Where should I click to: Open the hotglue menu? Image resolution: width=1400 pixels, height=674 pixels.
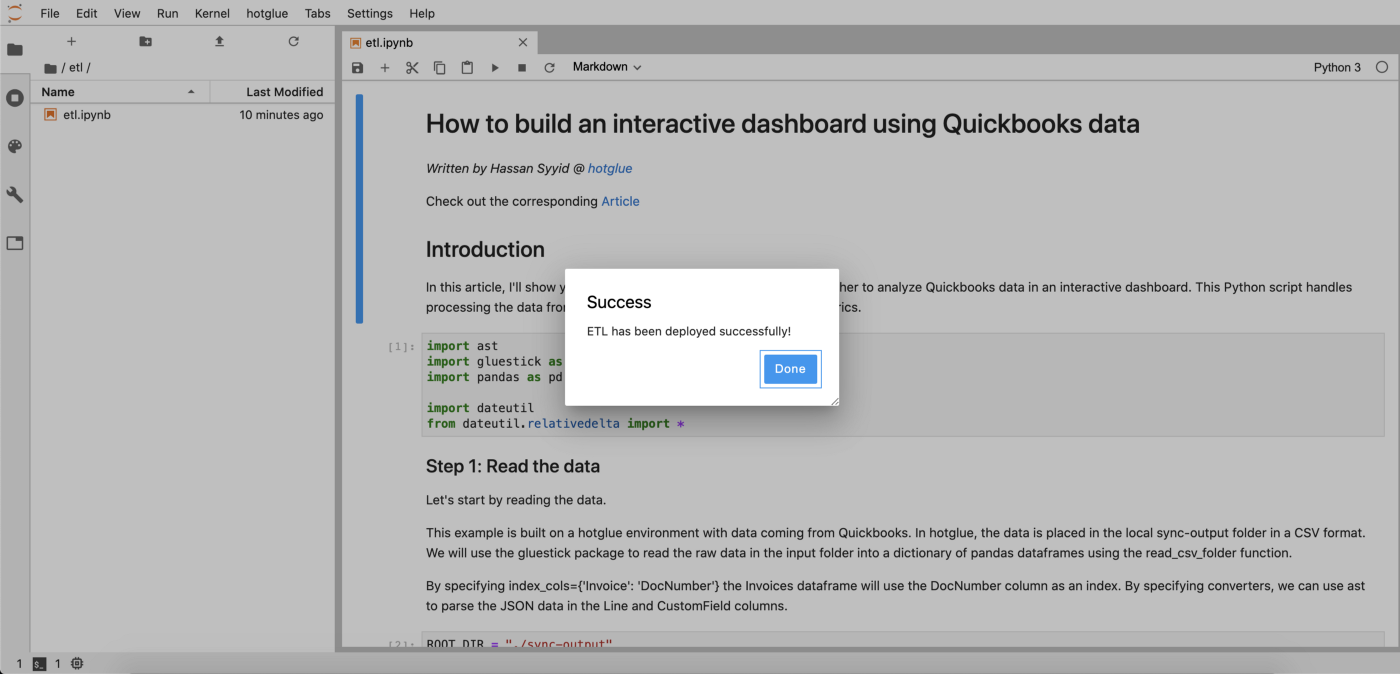(x=267, y=14)
